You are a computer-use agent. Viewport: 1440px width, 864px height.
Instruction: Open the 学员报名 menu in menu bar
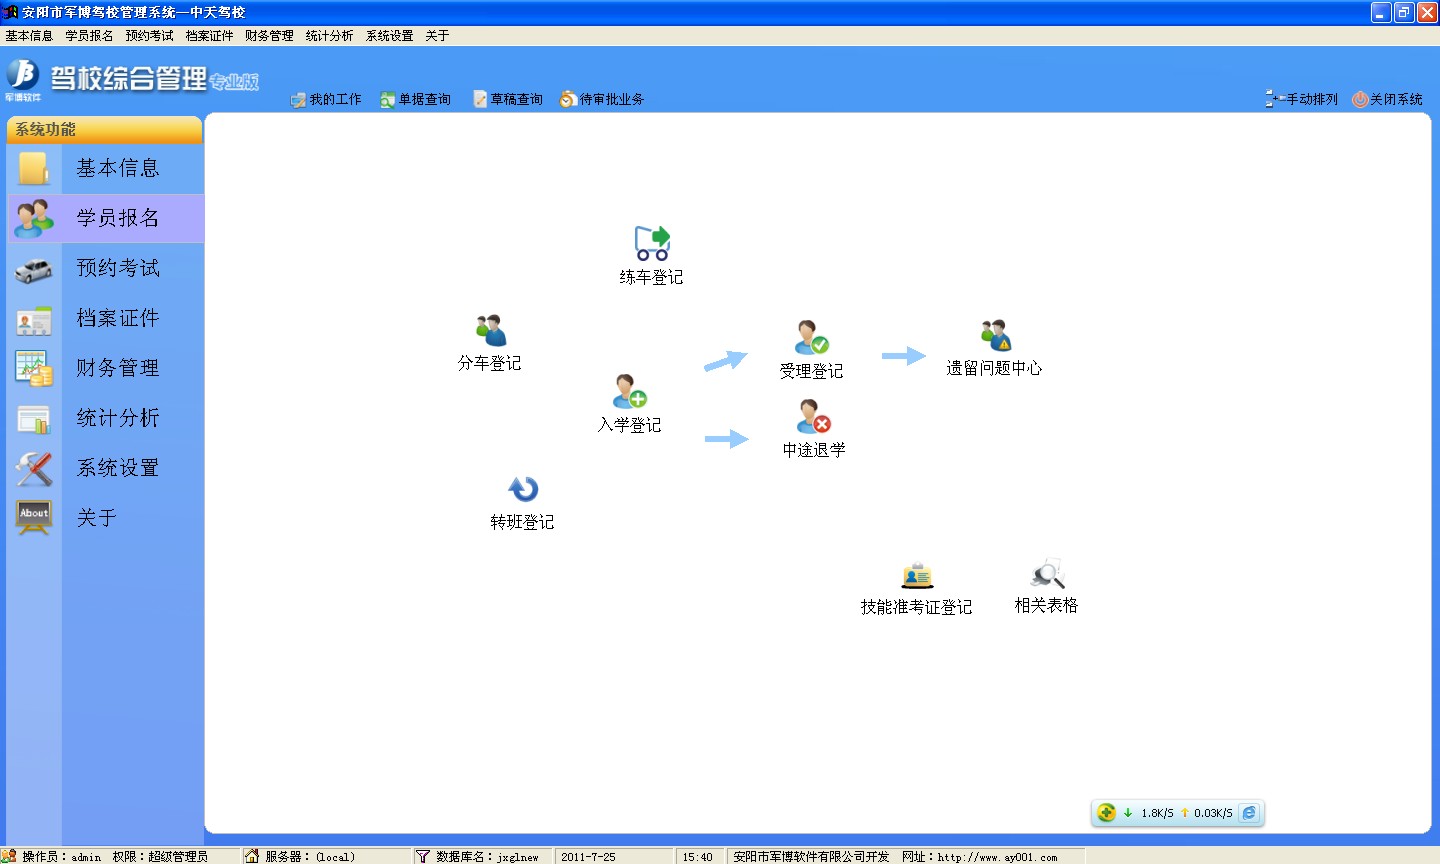tap(89, 36)
